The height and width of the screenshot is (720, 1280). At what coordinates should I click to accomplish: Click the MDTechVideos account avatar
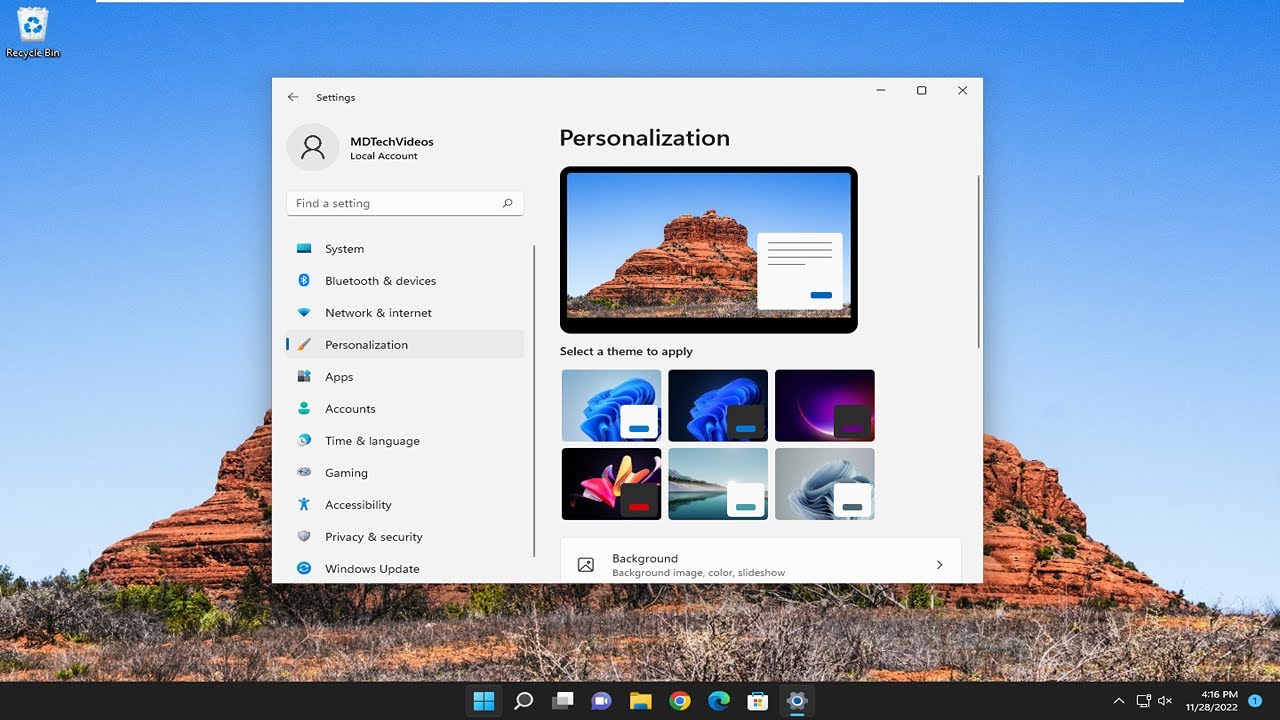point(312,148)
